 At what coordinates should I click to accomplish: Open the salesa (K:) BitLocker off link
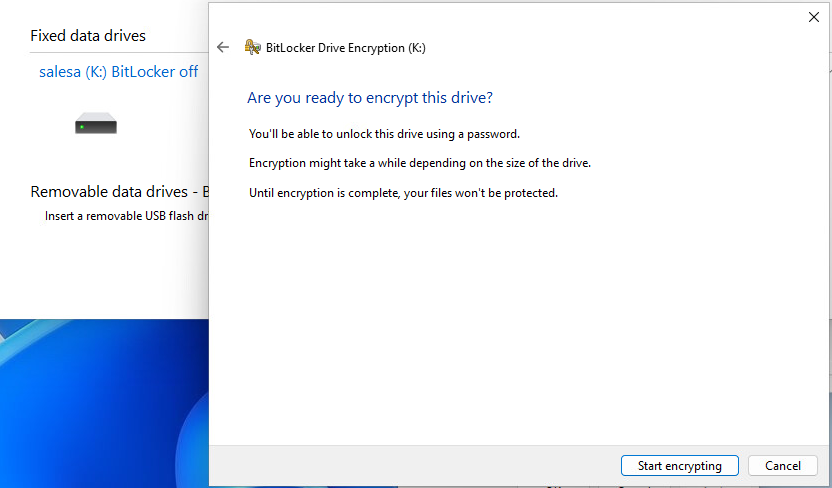coord(118,72)
